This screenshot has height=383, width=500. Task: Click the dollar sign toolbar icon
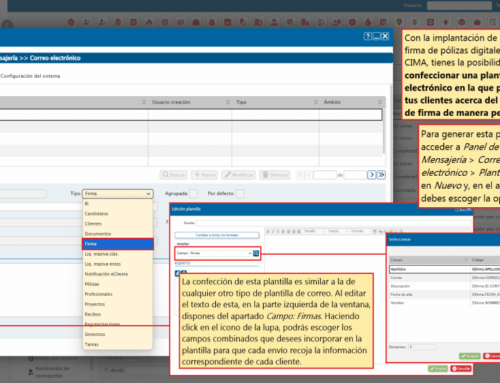coord(414,22)
